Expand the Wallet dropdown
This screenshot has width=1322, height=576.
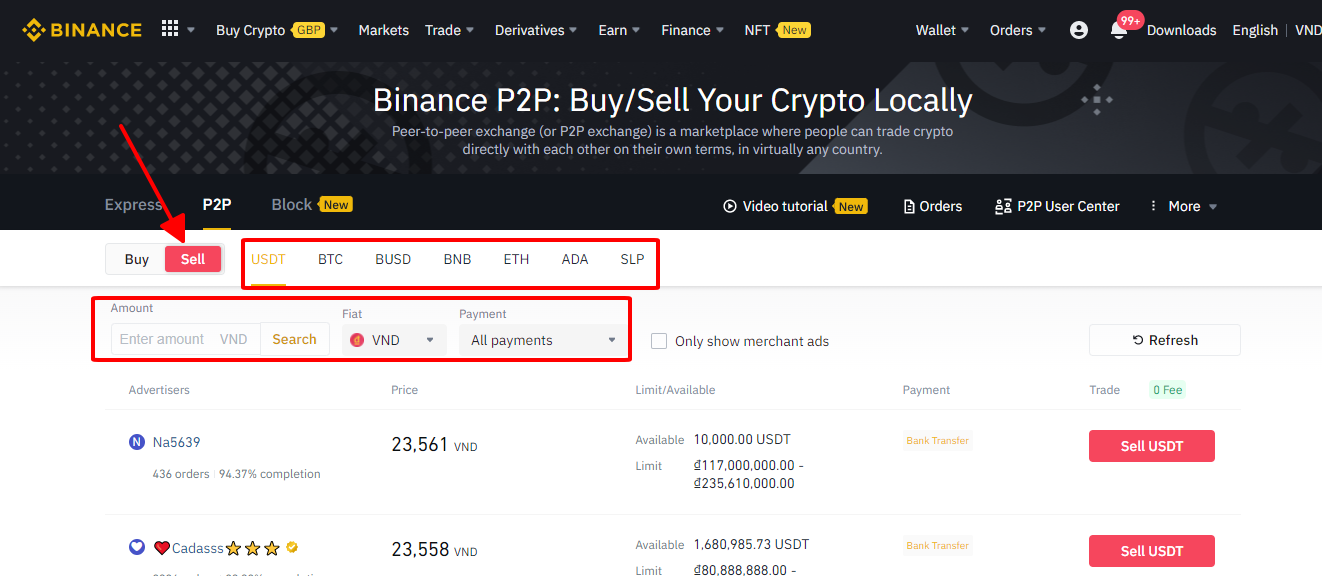click(x=942, y=30)
